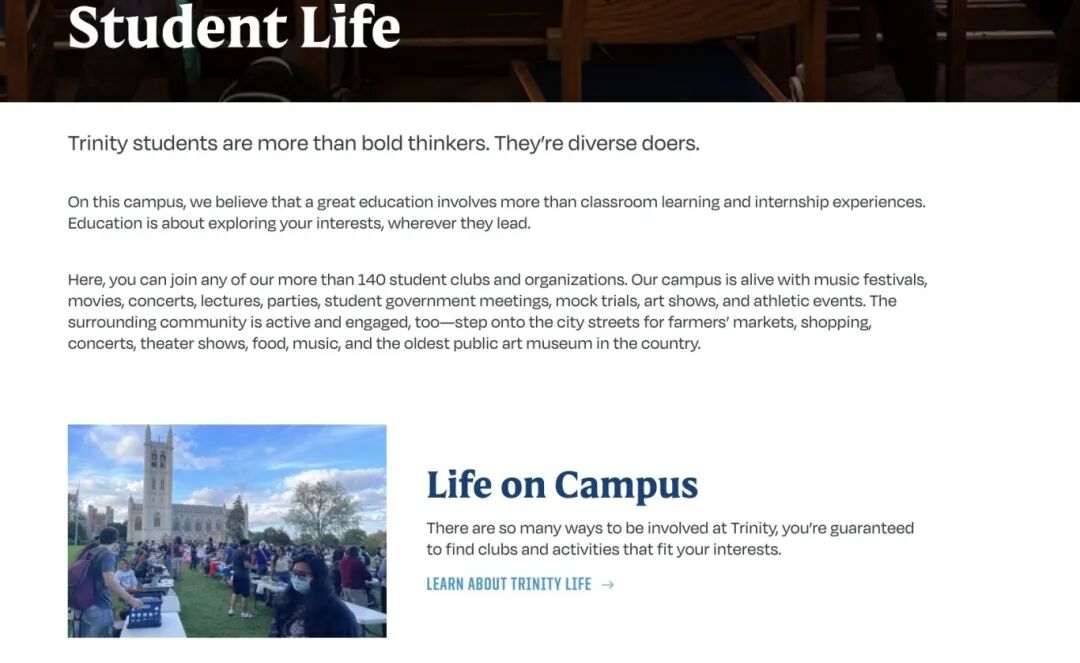This screenshot has height=663, width=1080.
Task: Click the arrow icon beside Learn About Trinity Life
Action: (608, 584)
